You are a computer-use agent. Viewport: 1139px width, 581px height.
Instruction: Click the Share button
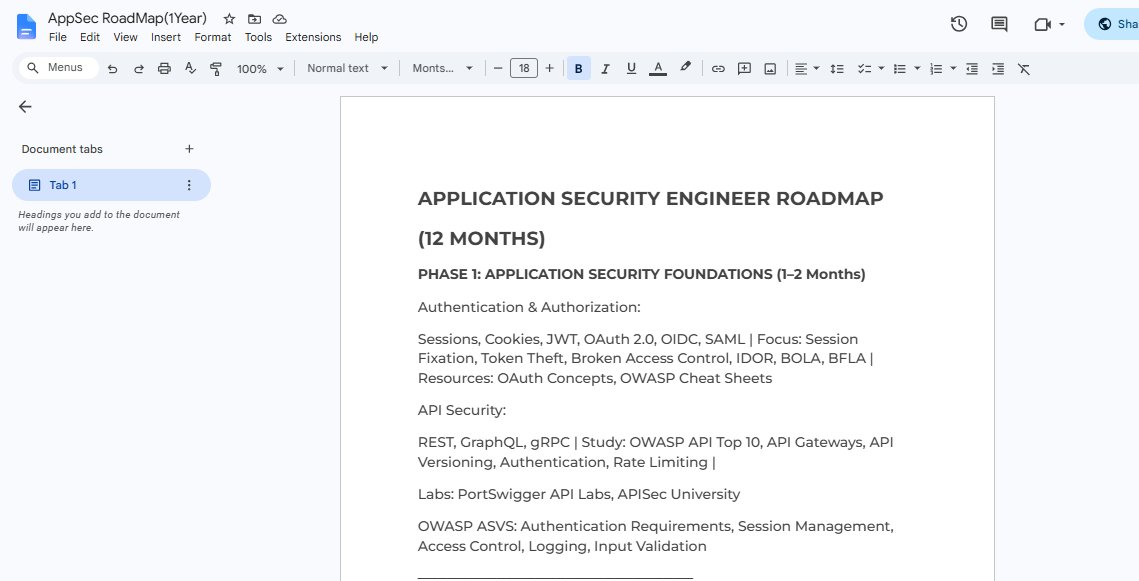pyautogui.click(x=1113, y=24)
